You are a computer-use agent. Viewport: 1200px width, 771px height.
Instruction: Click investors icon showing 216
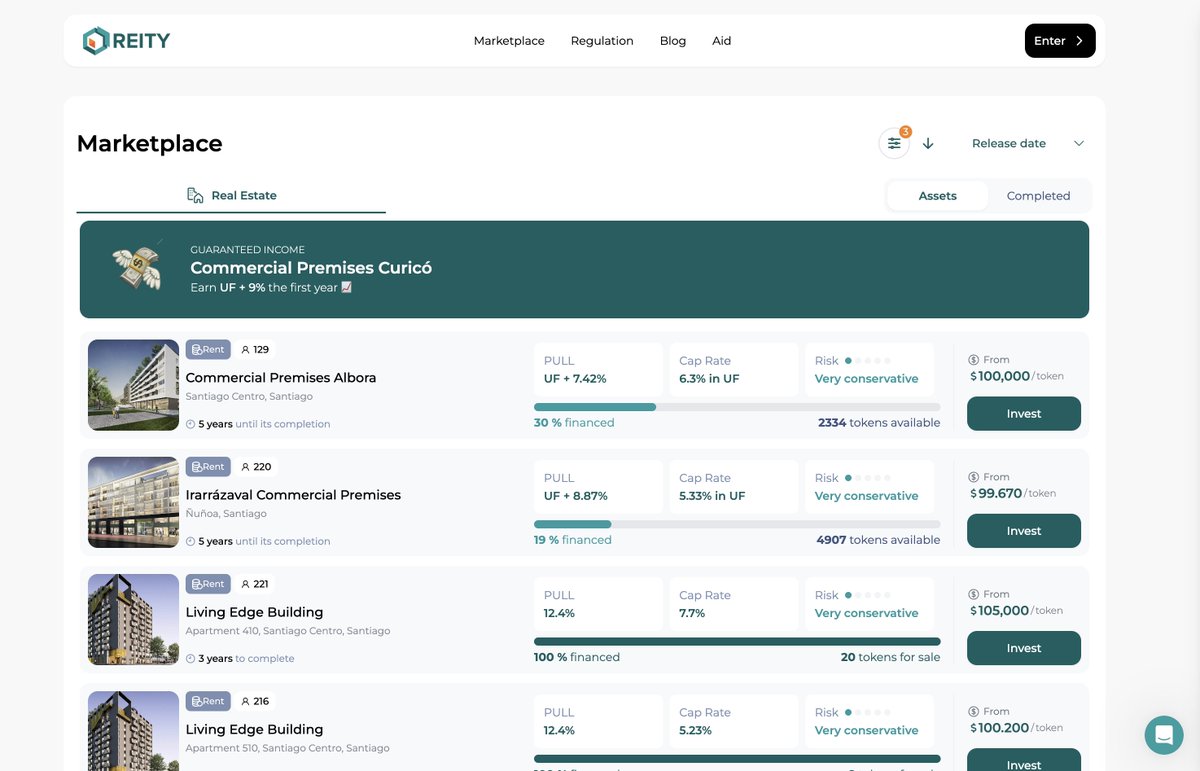pos(246,701)
